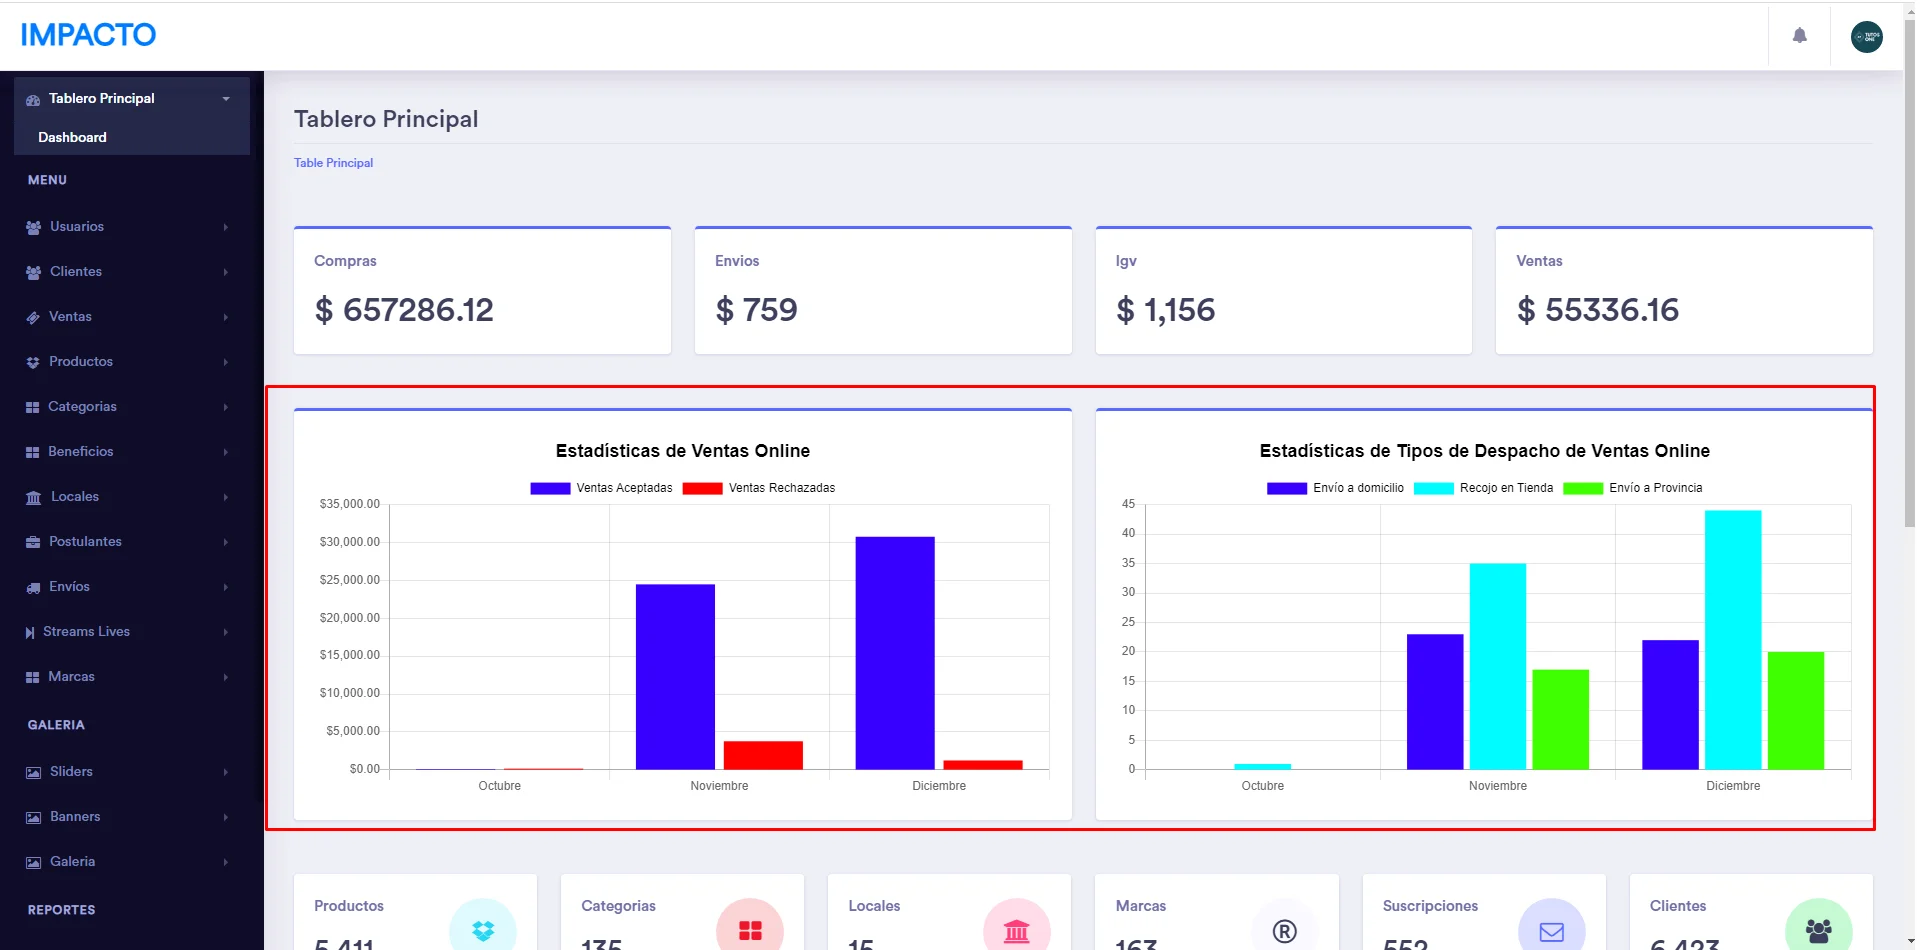Screen dimensions: 1920x950
Task: Click the Locales building icon
Action: [1016, 930]
